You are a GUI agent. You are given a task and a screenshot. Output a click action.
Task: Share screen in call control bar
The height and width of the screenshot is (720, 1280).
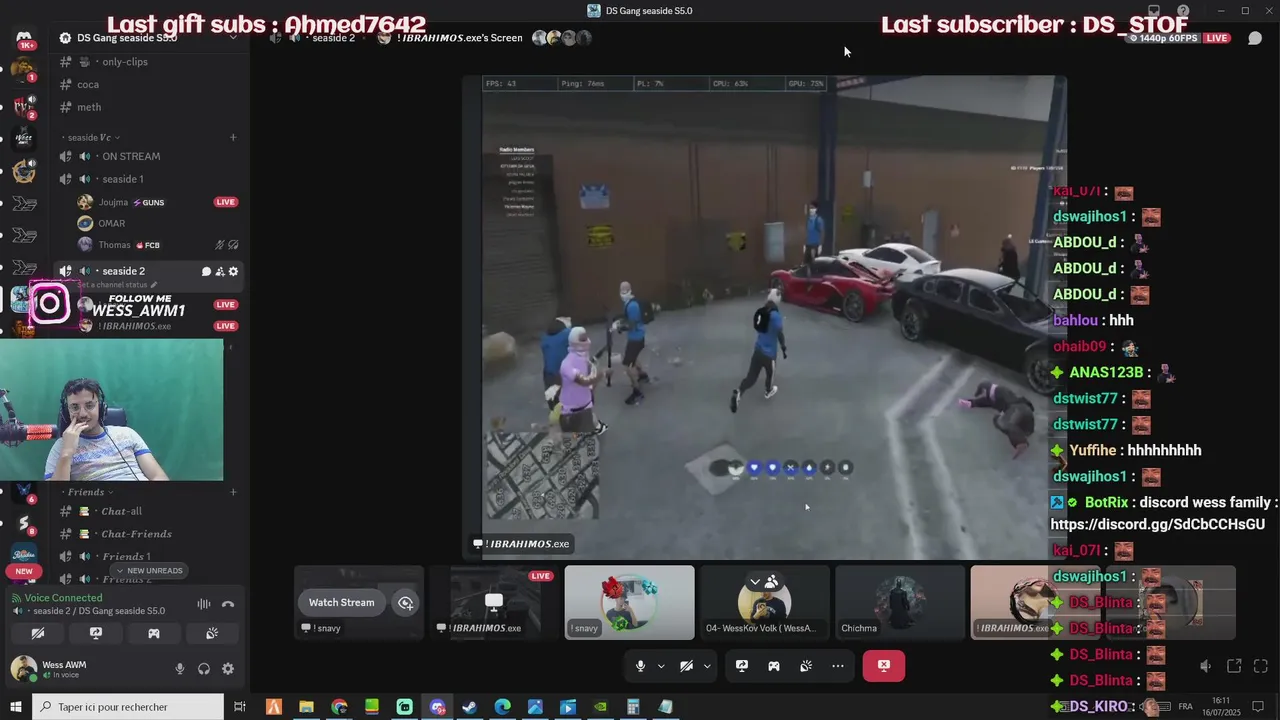[x=742, y=666]
